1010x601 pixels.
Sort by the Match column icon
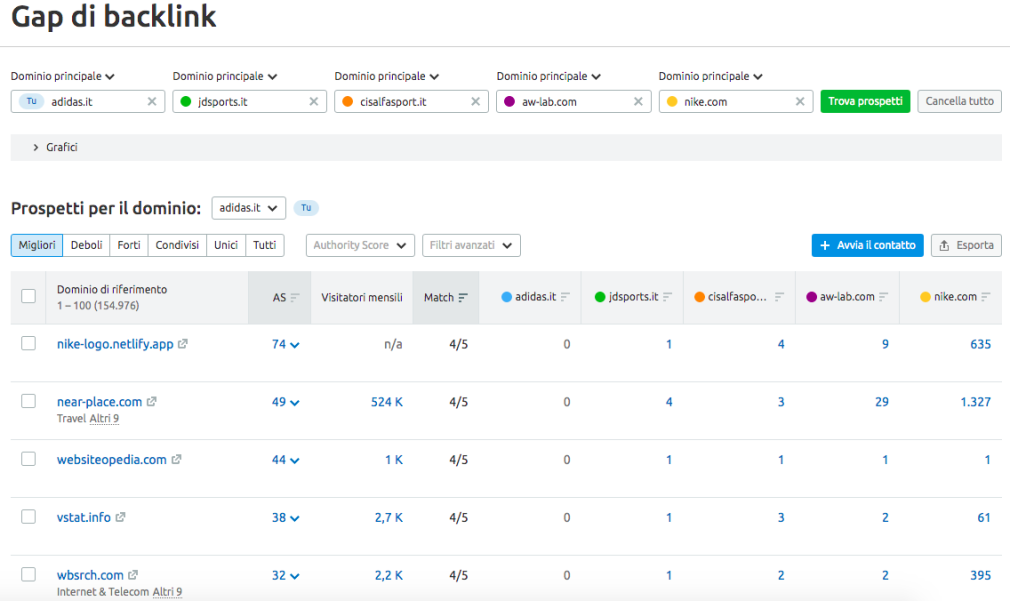click(463, 297)
